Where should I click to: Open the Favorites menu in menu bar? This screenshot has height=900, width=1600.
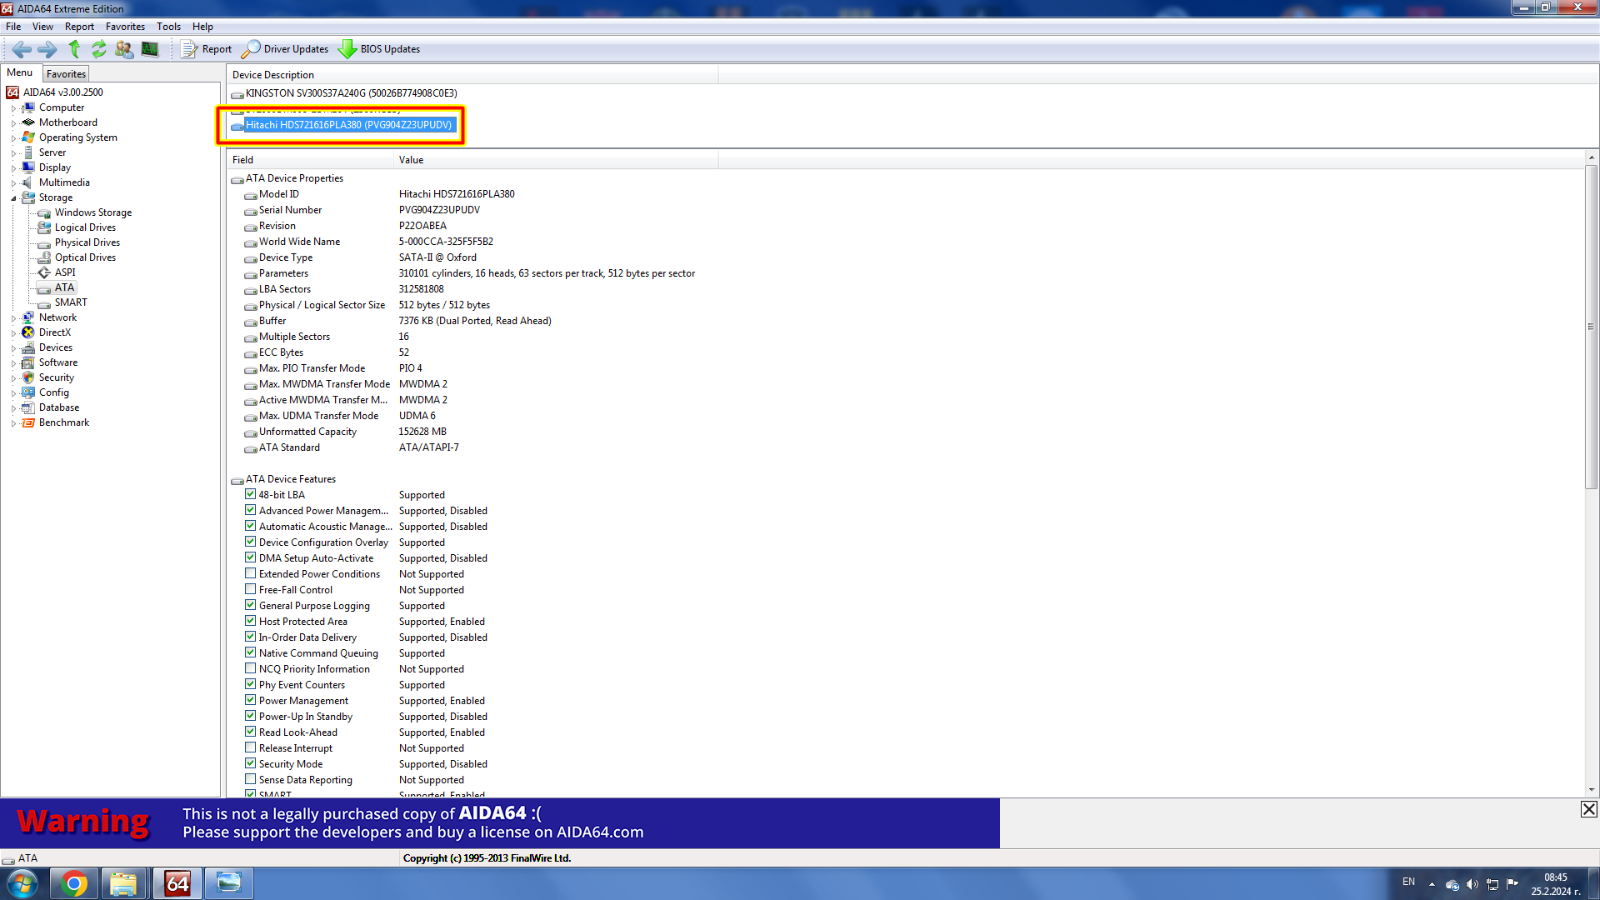125,27
